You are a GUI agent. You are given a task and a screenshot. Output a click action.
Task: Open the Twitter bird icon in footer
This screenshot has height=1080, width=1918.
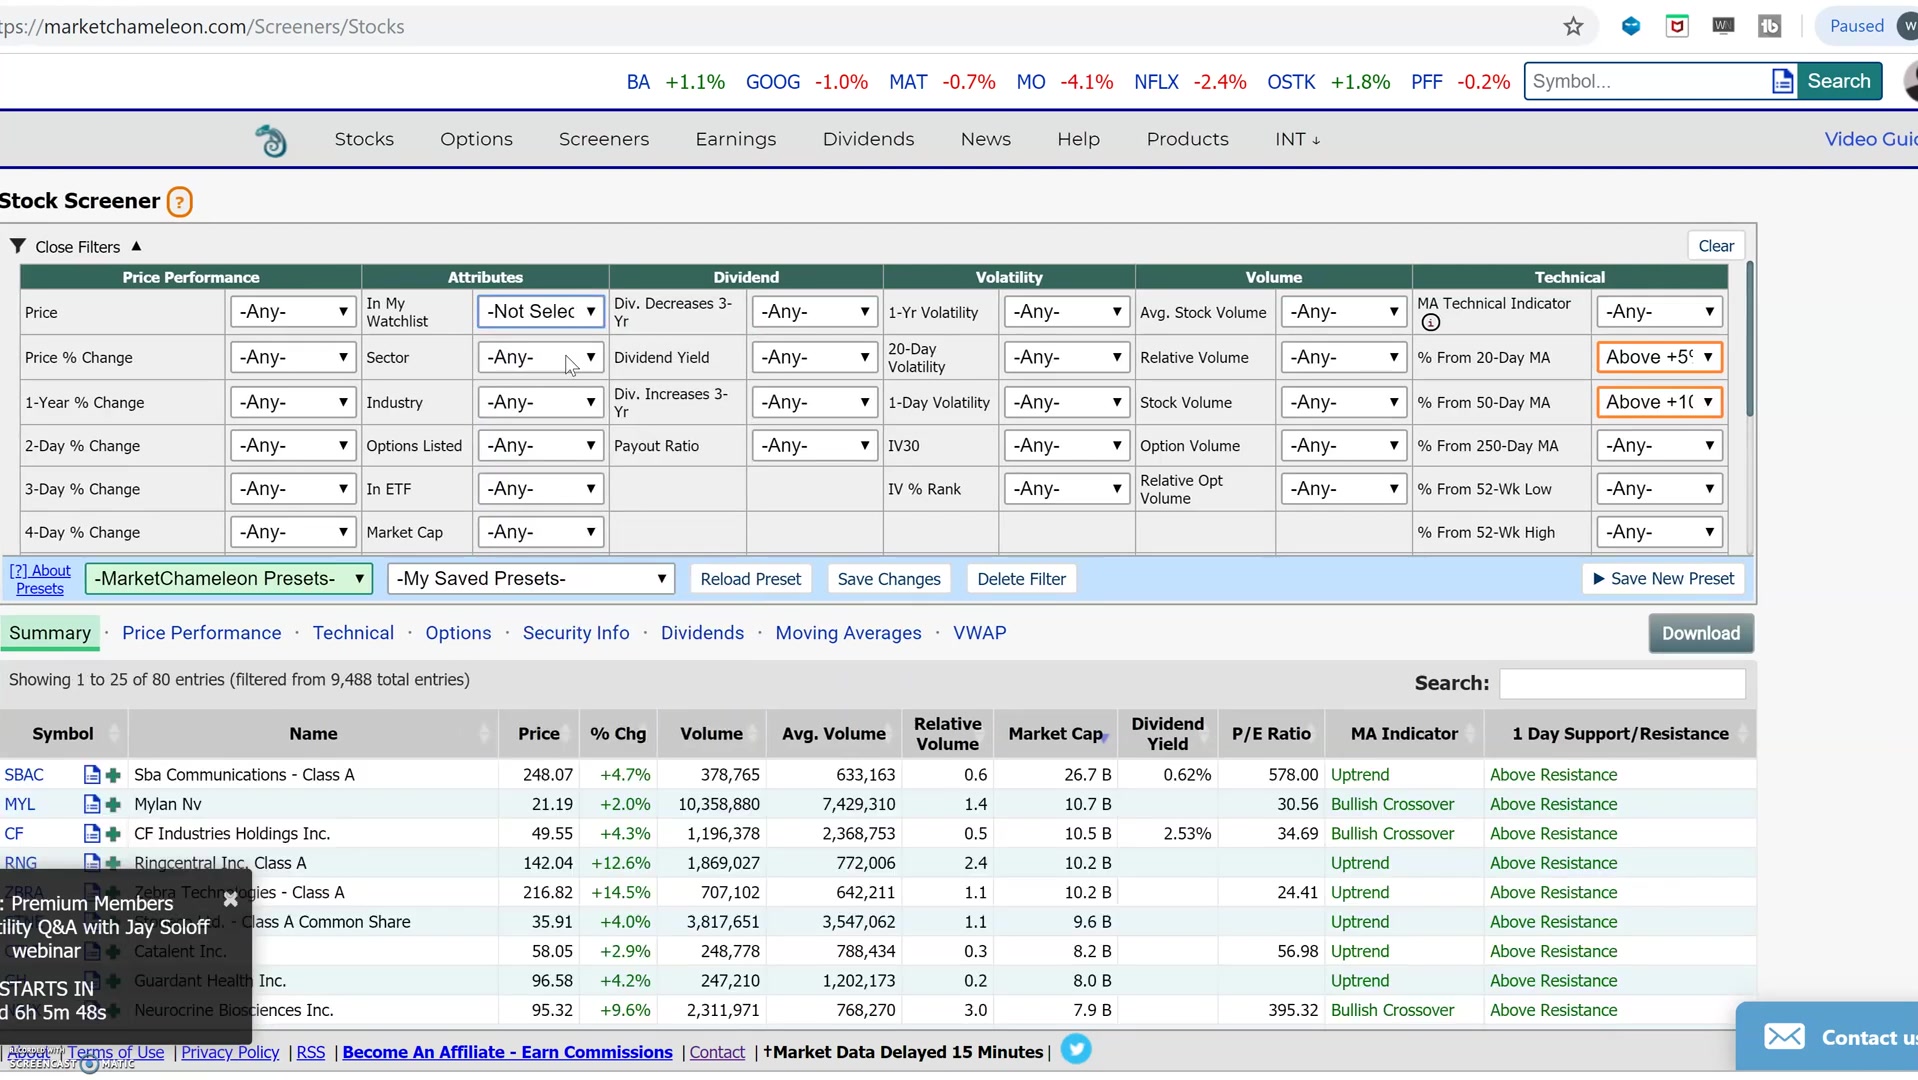pyautogui.click(x=1075, y=1050)
